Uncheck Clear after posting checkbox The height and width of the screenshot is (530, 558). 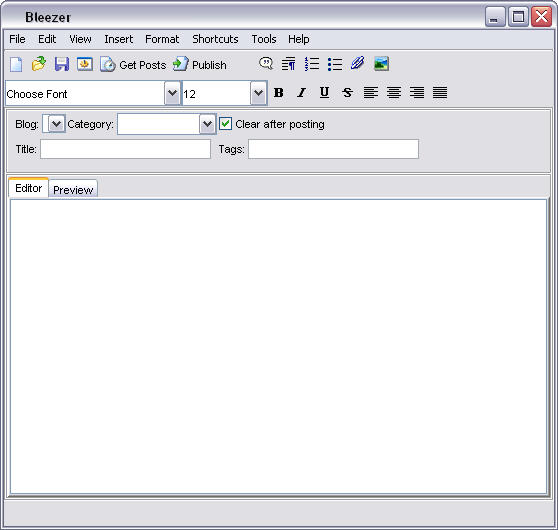(225, 124)
